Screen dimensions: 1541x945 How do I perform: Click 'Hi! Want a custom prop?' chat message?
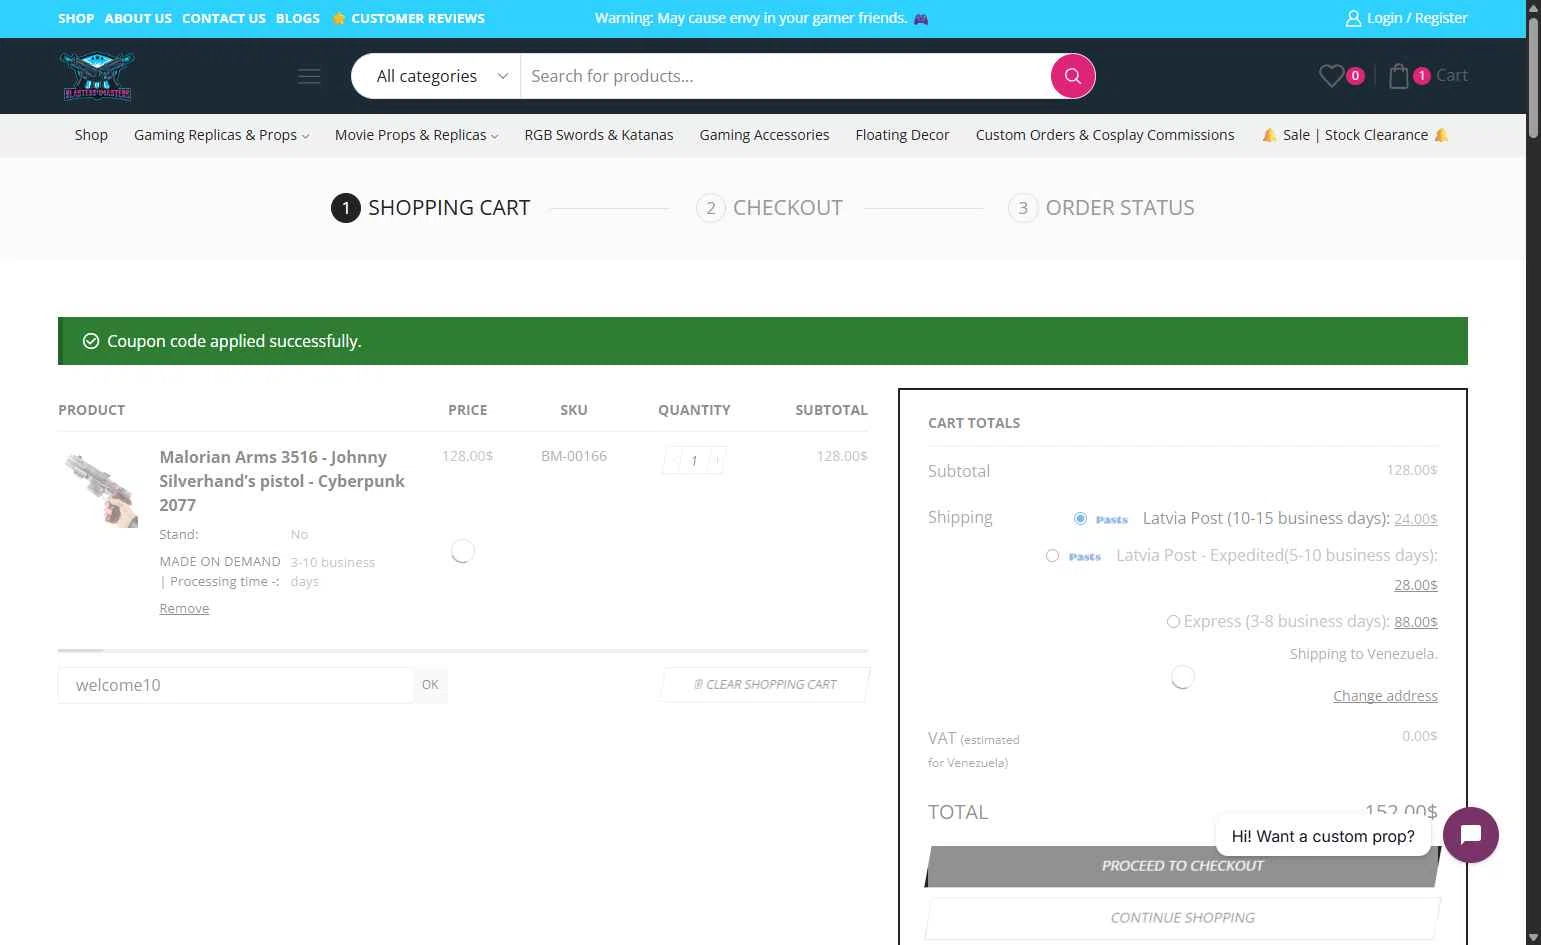pos(1323,836)
